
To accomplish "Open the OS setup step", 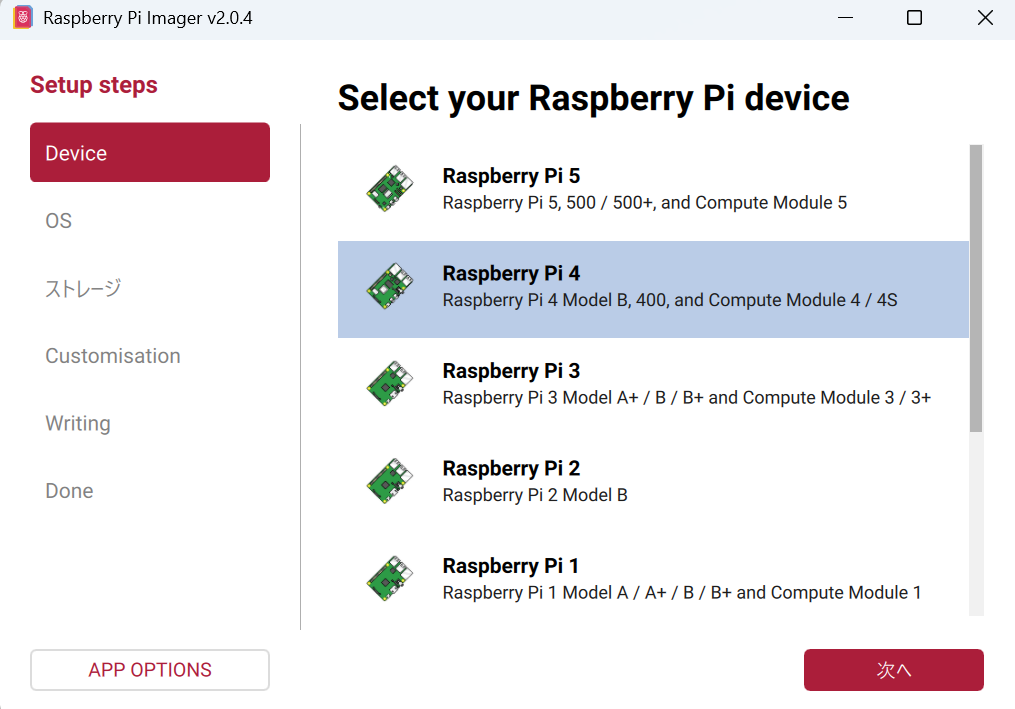I will (x=59, y=221).
